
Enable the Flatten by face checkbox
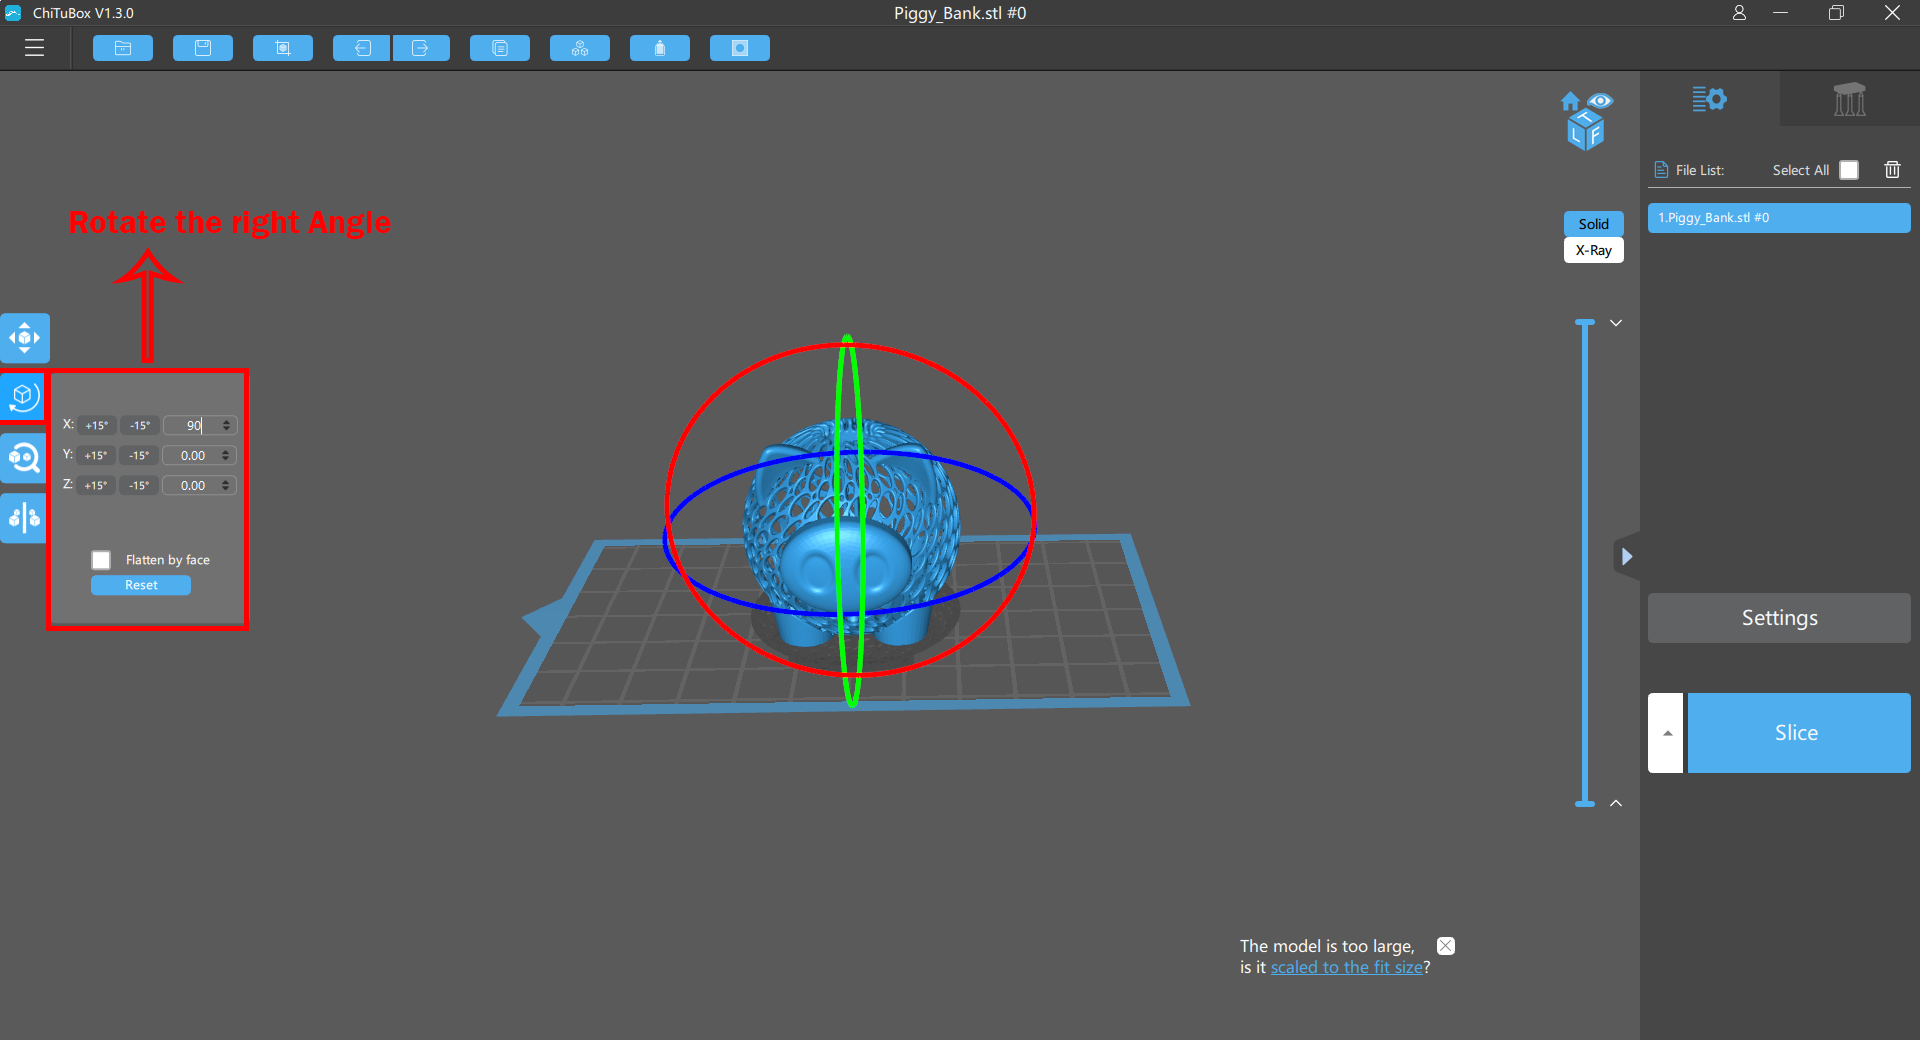tap(101, 560)
